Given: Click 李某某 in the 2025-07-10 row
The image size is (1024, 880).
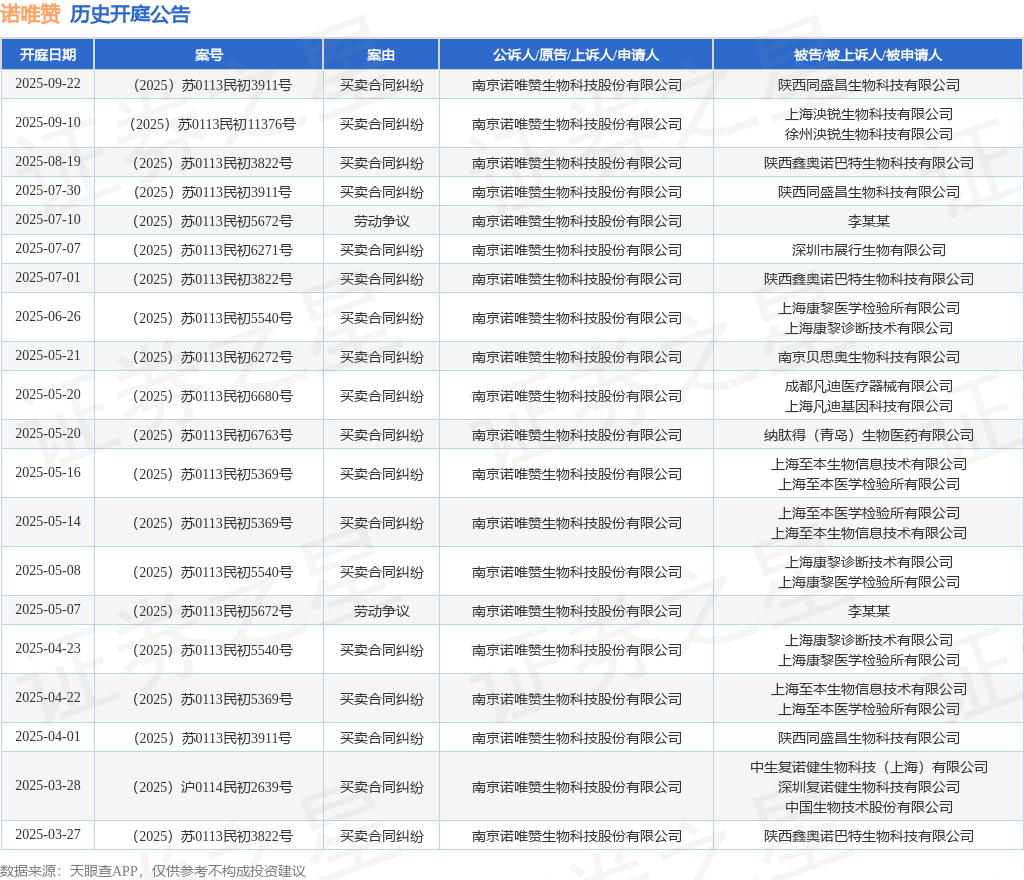Looking at the screenshot, I should click(869, 221).
